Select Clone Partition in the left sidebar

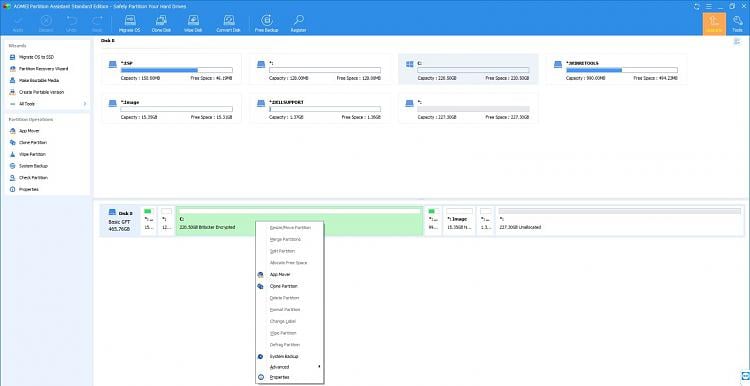[x=33, y=143]
